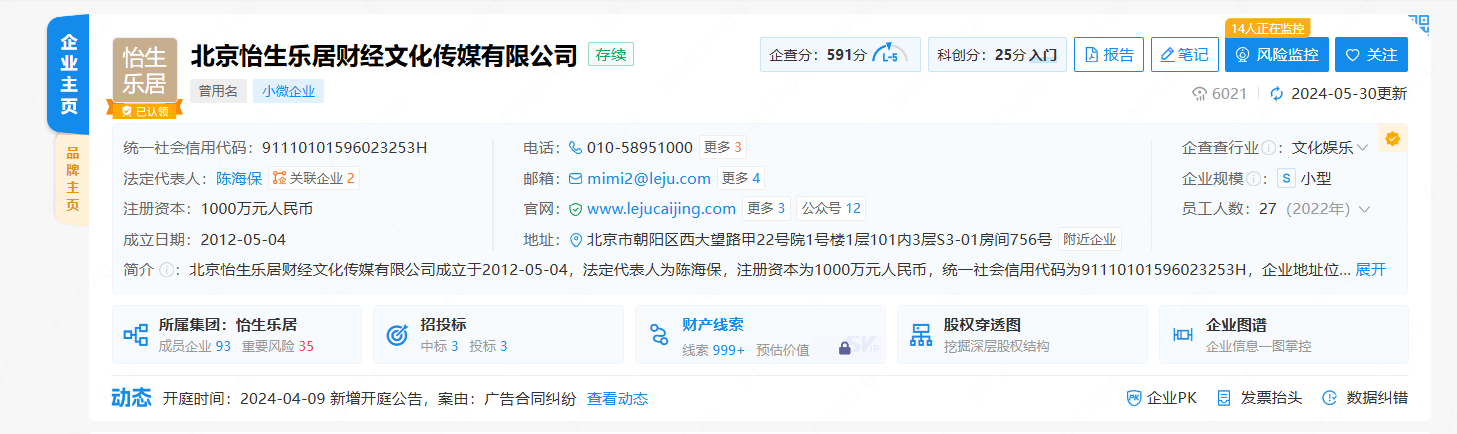This screenshot has height=434, width=1457.
Task: Click the L-5 gauge icon
Action: (x=889, y=55)
